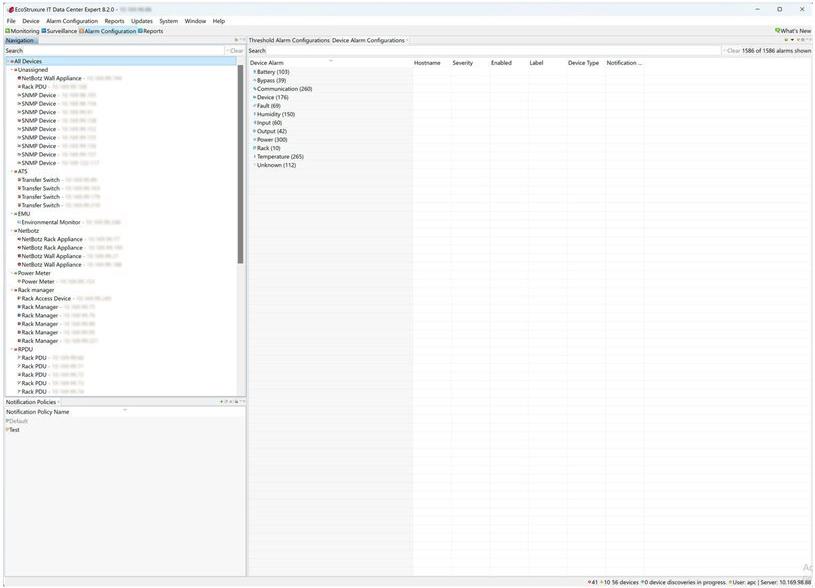
Task: Select the Default notification policy
Action: tap(18, 421)
